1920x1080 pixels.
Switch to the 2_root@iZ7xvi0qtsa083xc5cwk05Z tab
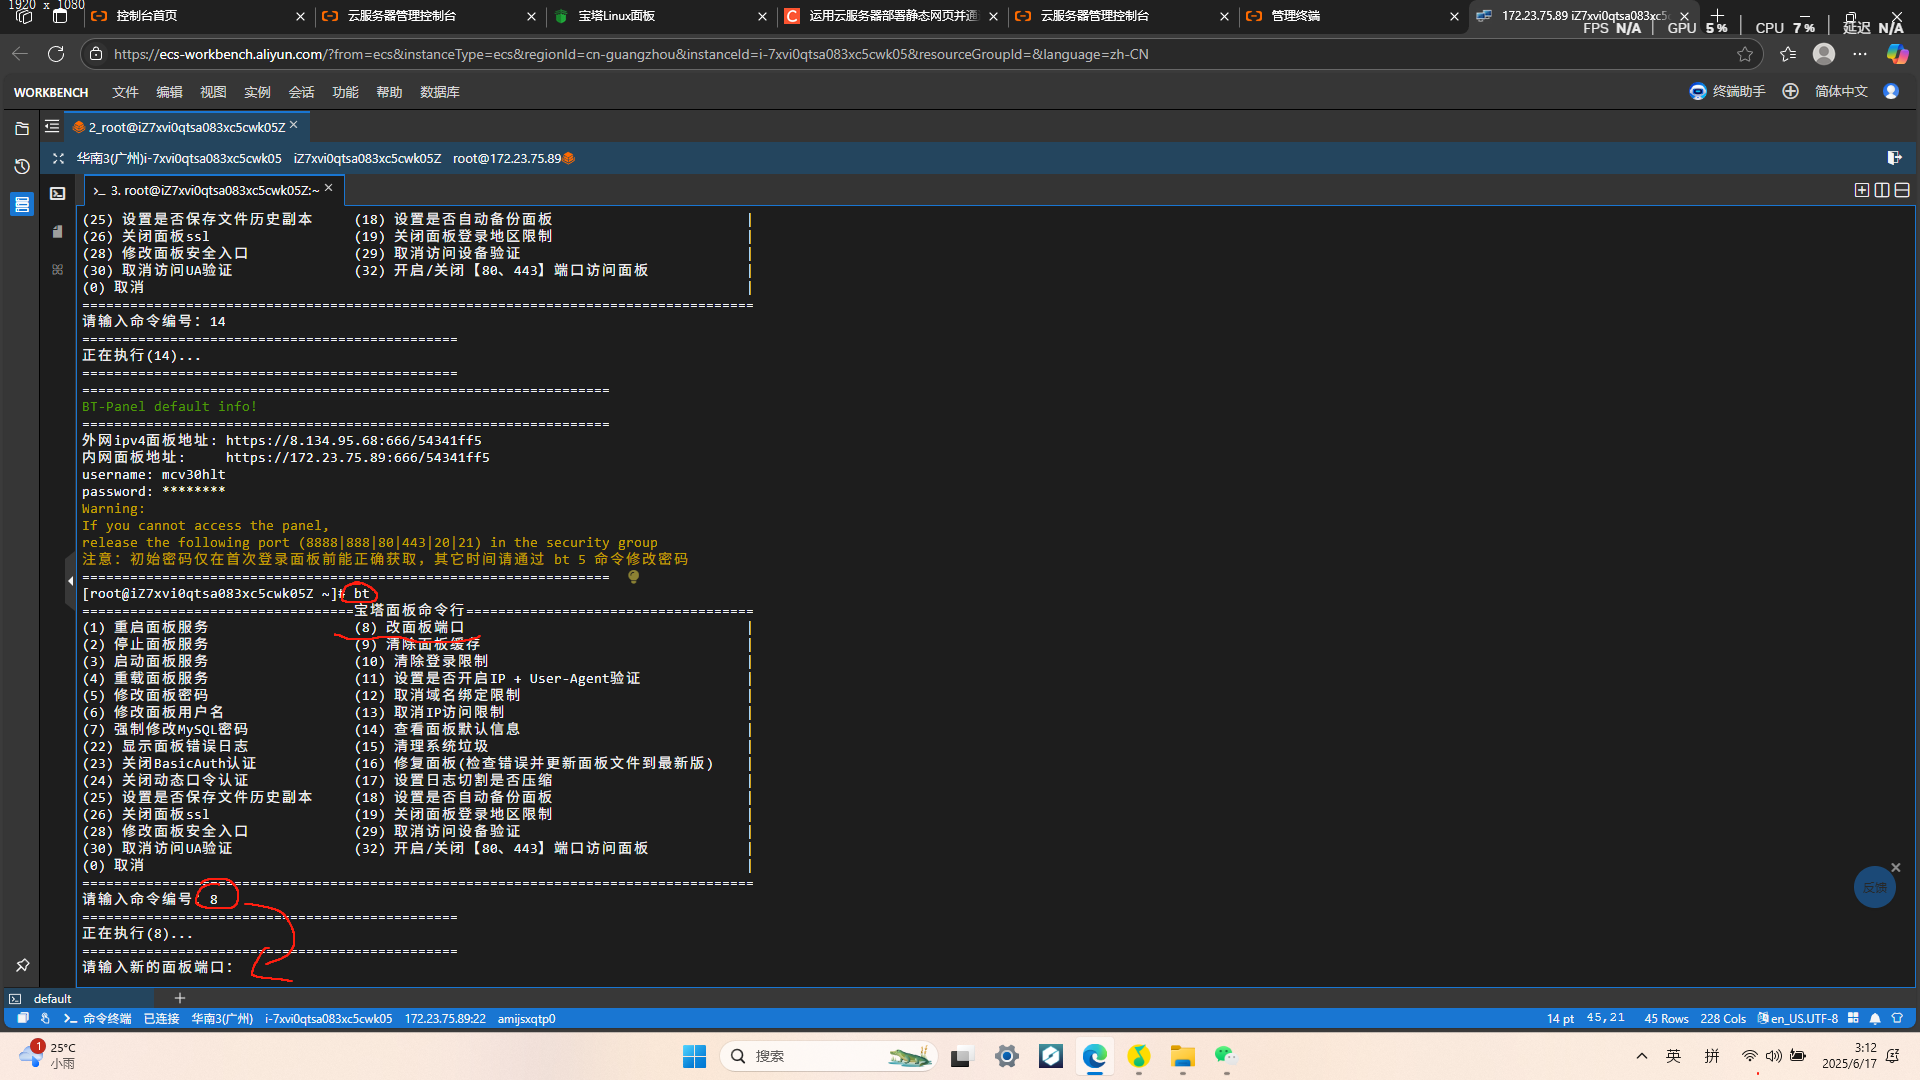tap(185, 127)
